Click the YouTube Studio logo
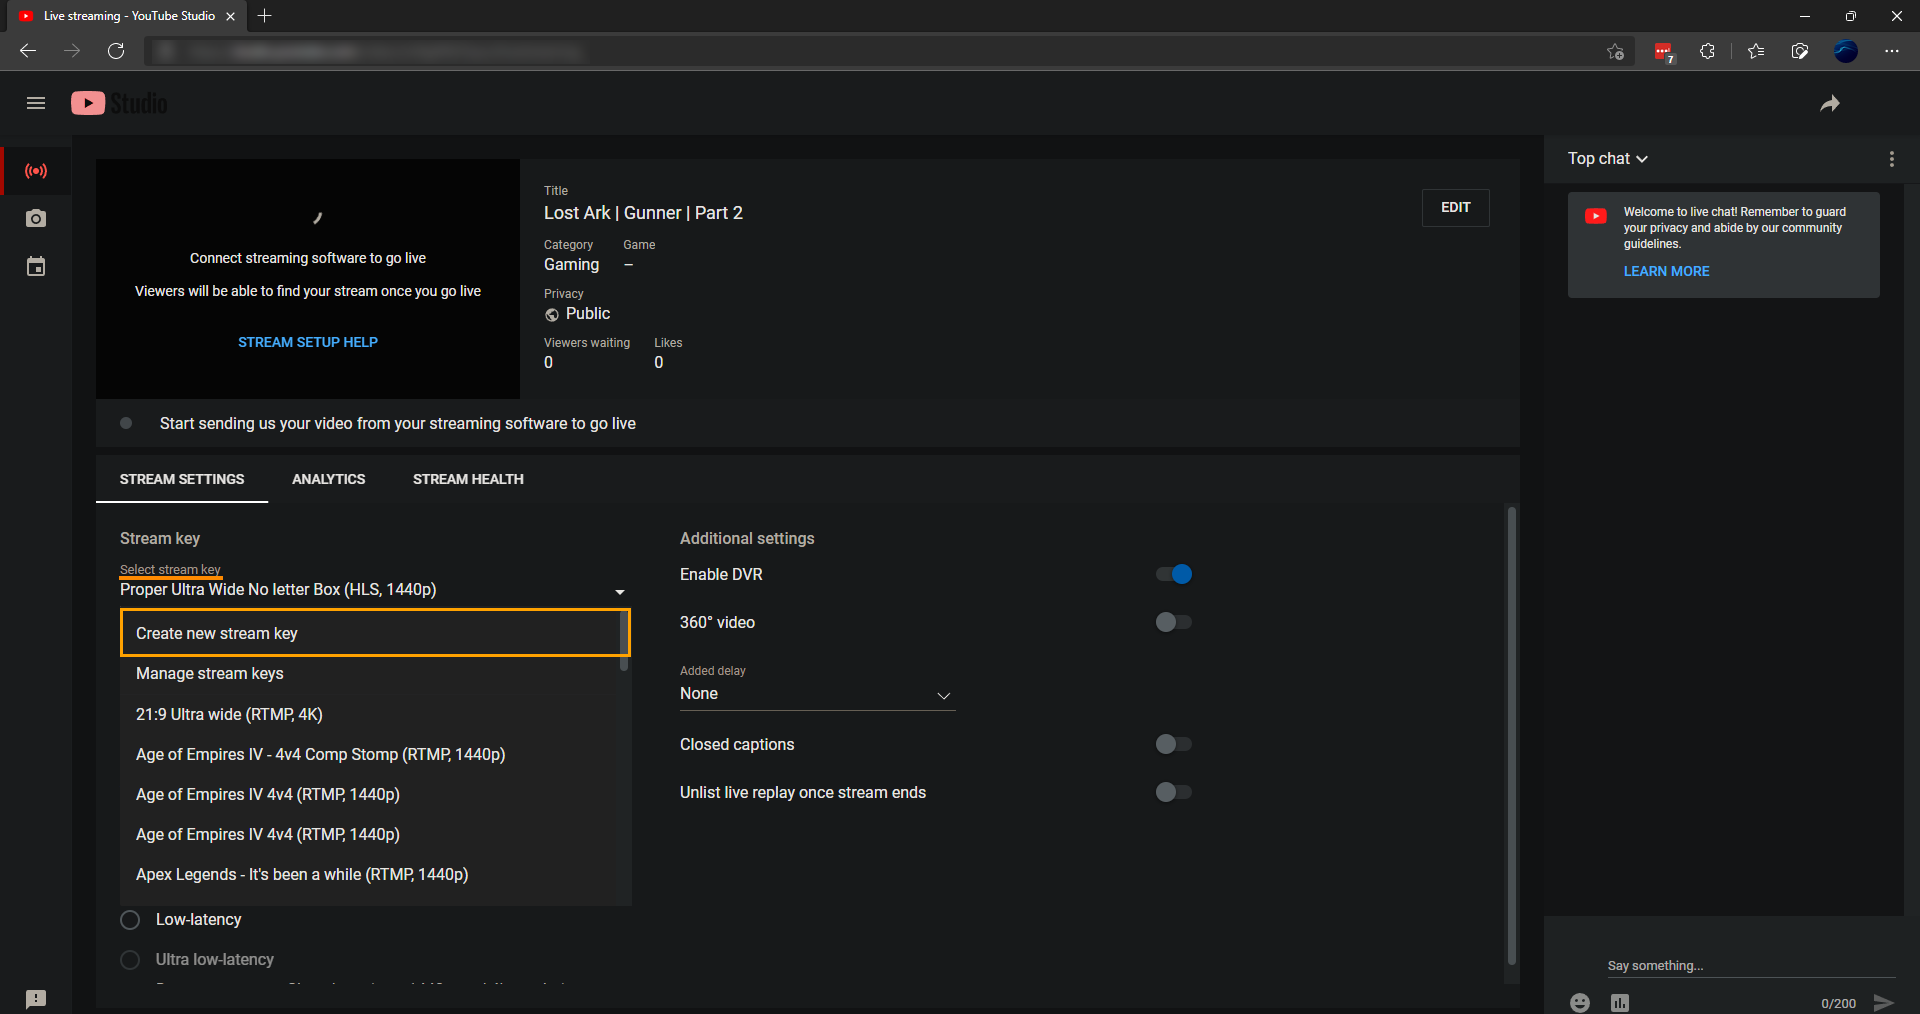 [119, 103]
